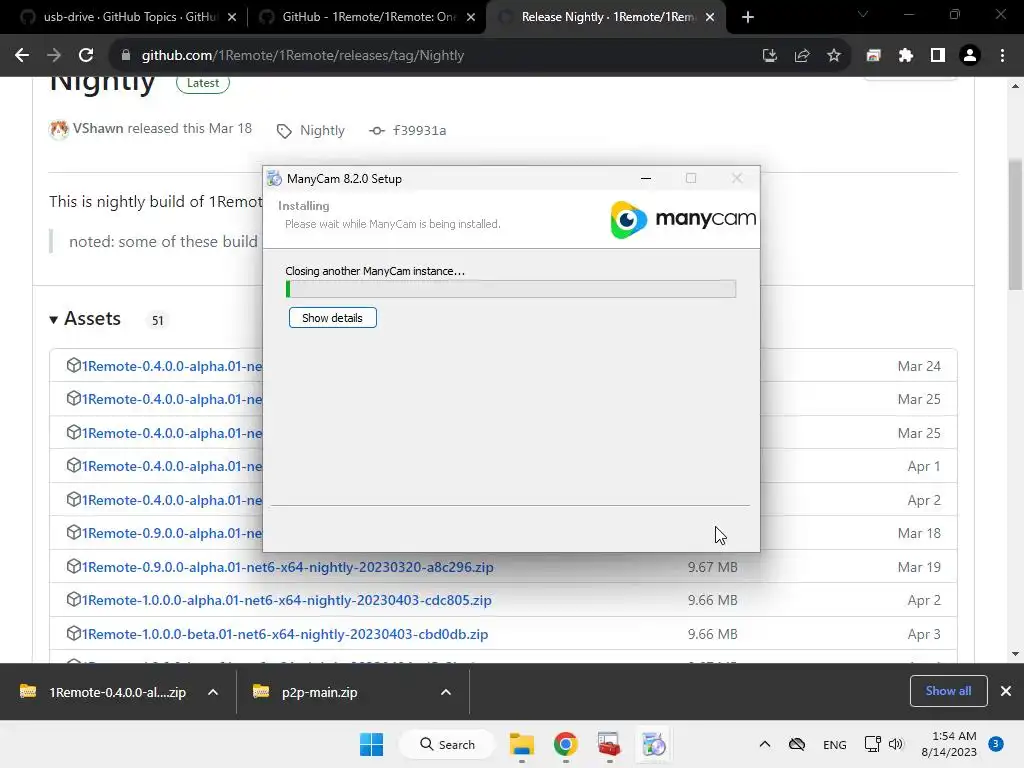The width and height of the screenshot is (1024, 768).
Task: Expand options for p2p-main.zip download
Action: (x=446, y=692)
